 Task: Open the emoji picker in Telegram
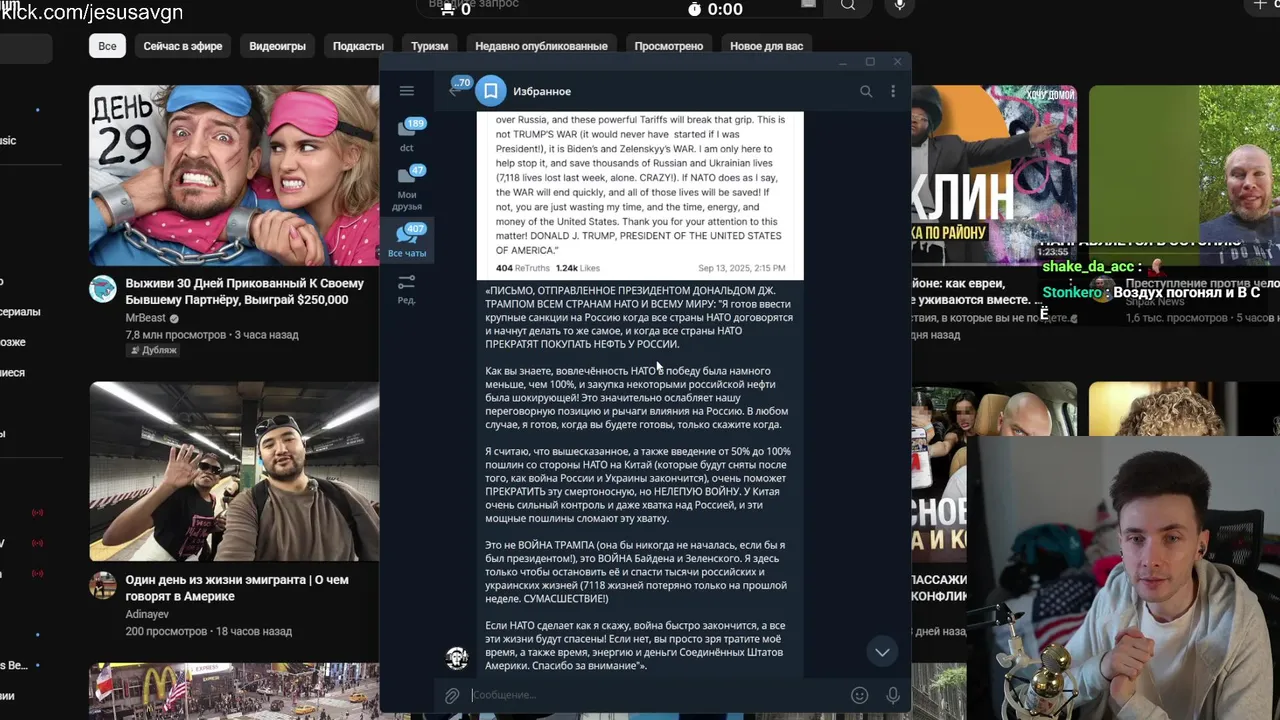(859, 695)
